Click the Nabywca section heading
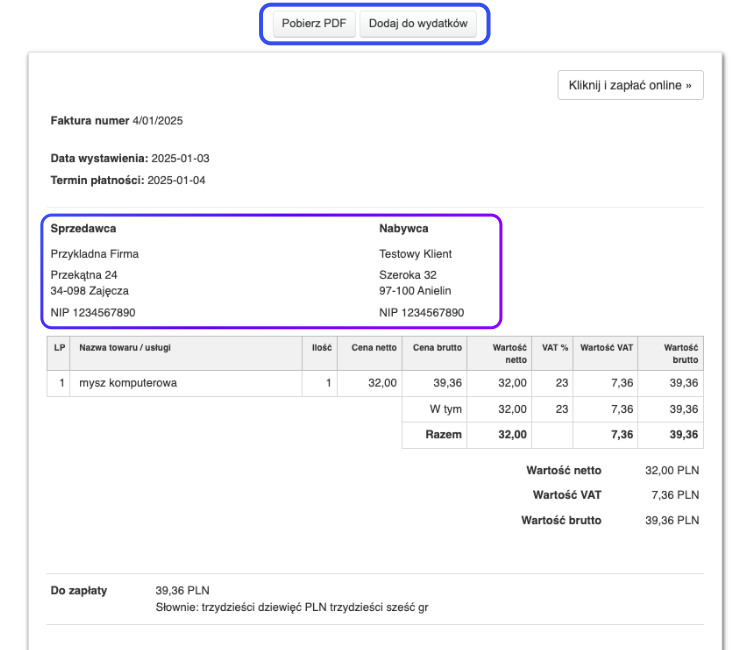Viewport: 750px width, 650px height. (x=404, y=228)
